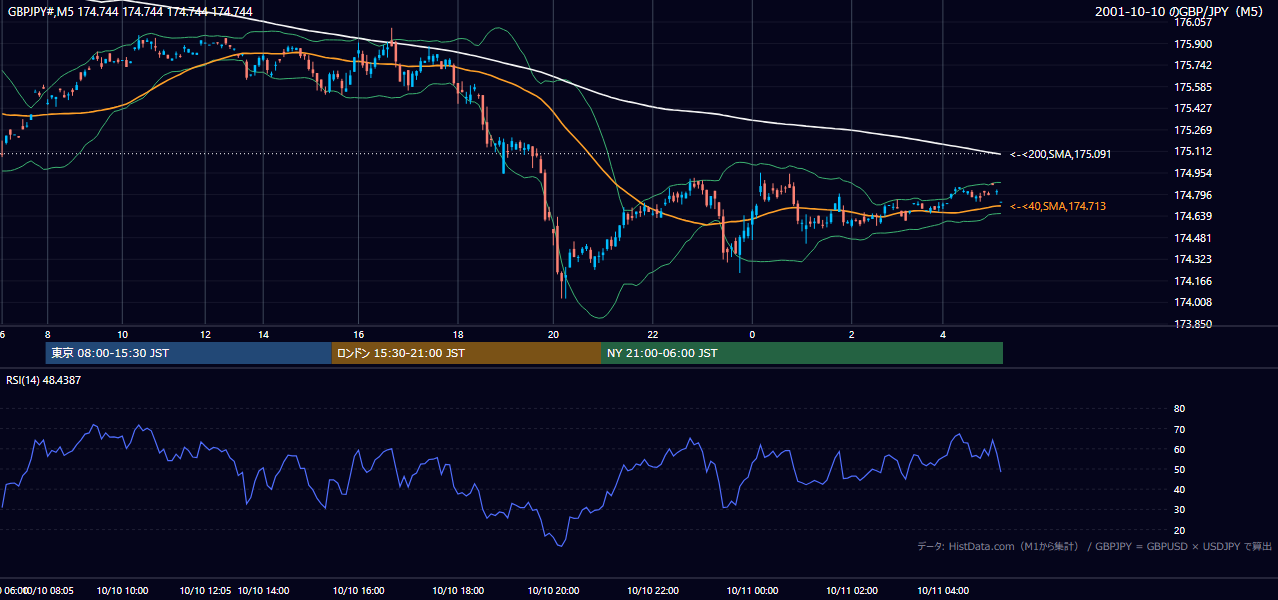The width and height of the screenshot is (1278, 600).
Task: Click the 10/10 16:00 bottom date label
Action: [x=359, y=591]
